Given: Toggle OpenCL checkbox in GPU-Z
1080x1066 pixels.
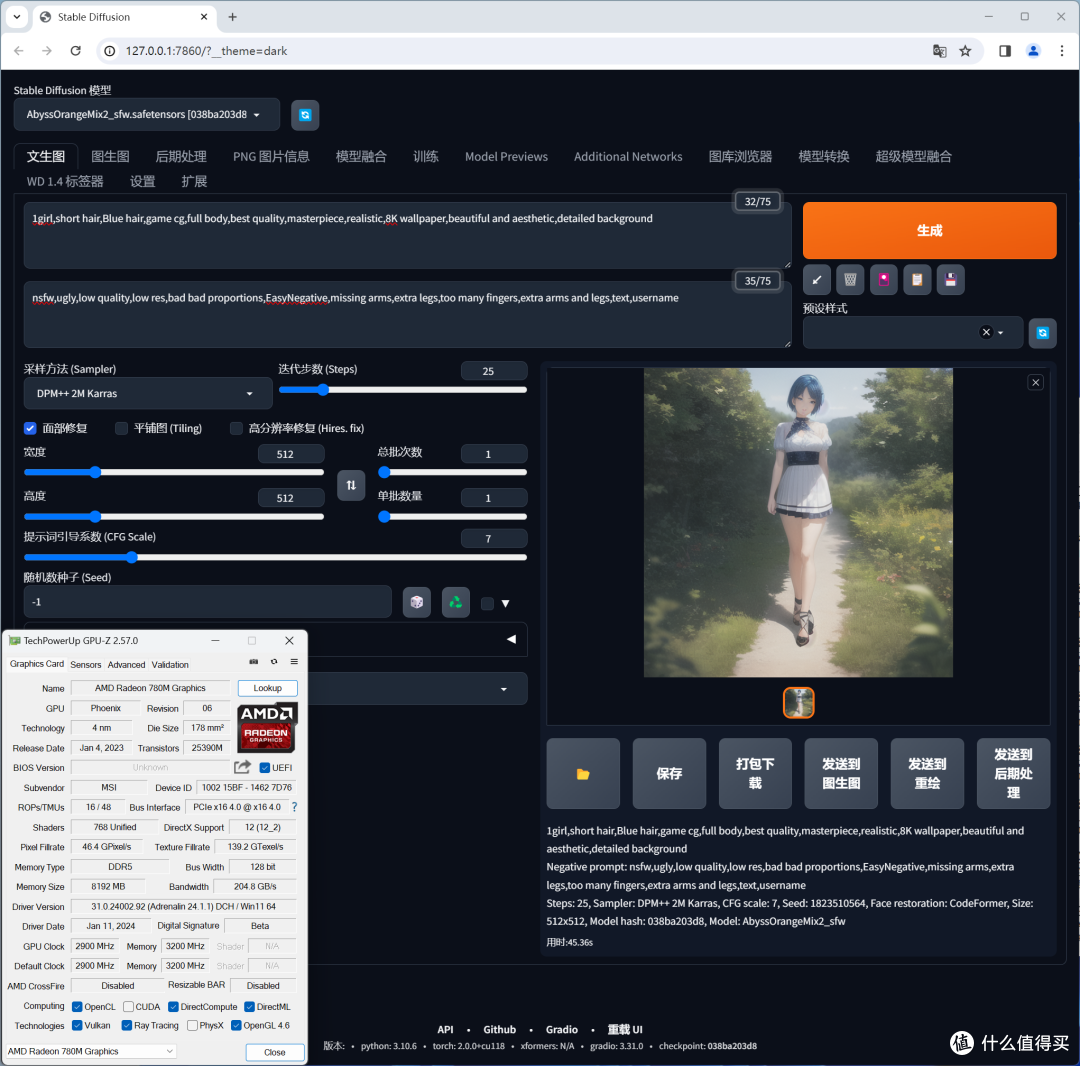Looking at the screenshot, I should pos(77,1007).
